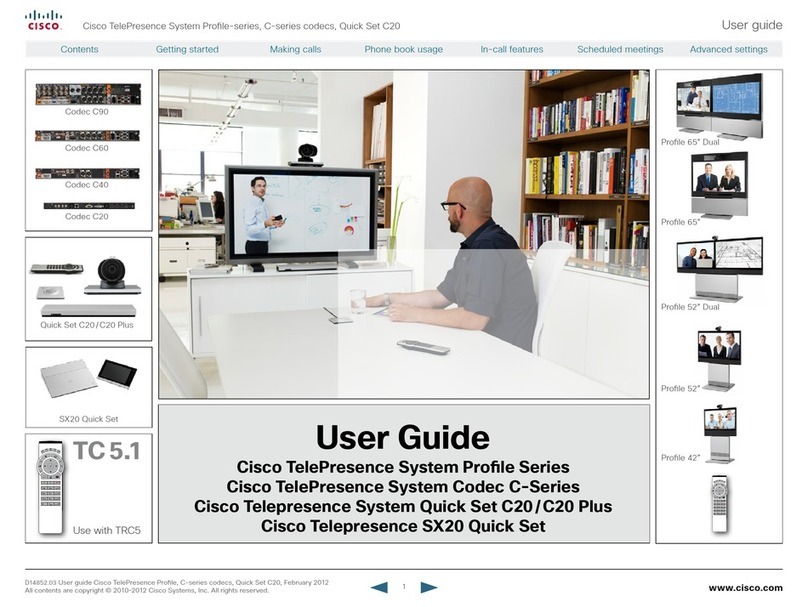808x607 pixels.
Task: Open the Profile 52" Dual thumbnail
Action: point(719,269)
